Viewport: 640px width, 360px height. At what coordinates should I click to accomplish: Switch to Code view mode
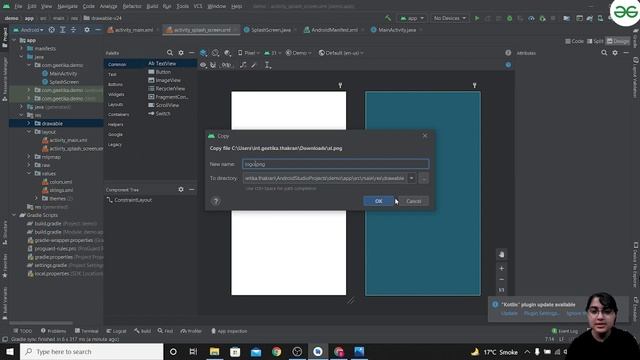575,41
